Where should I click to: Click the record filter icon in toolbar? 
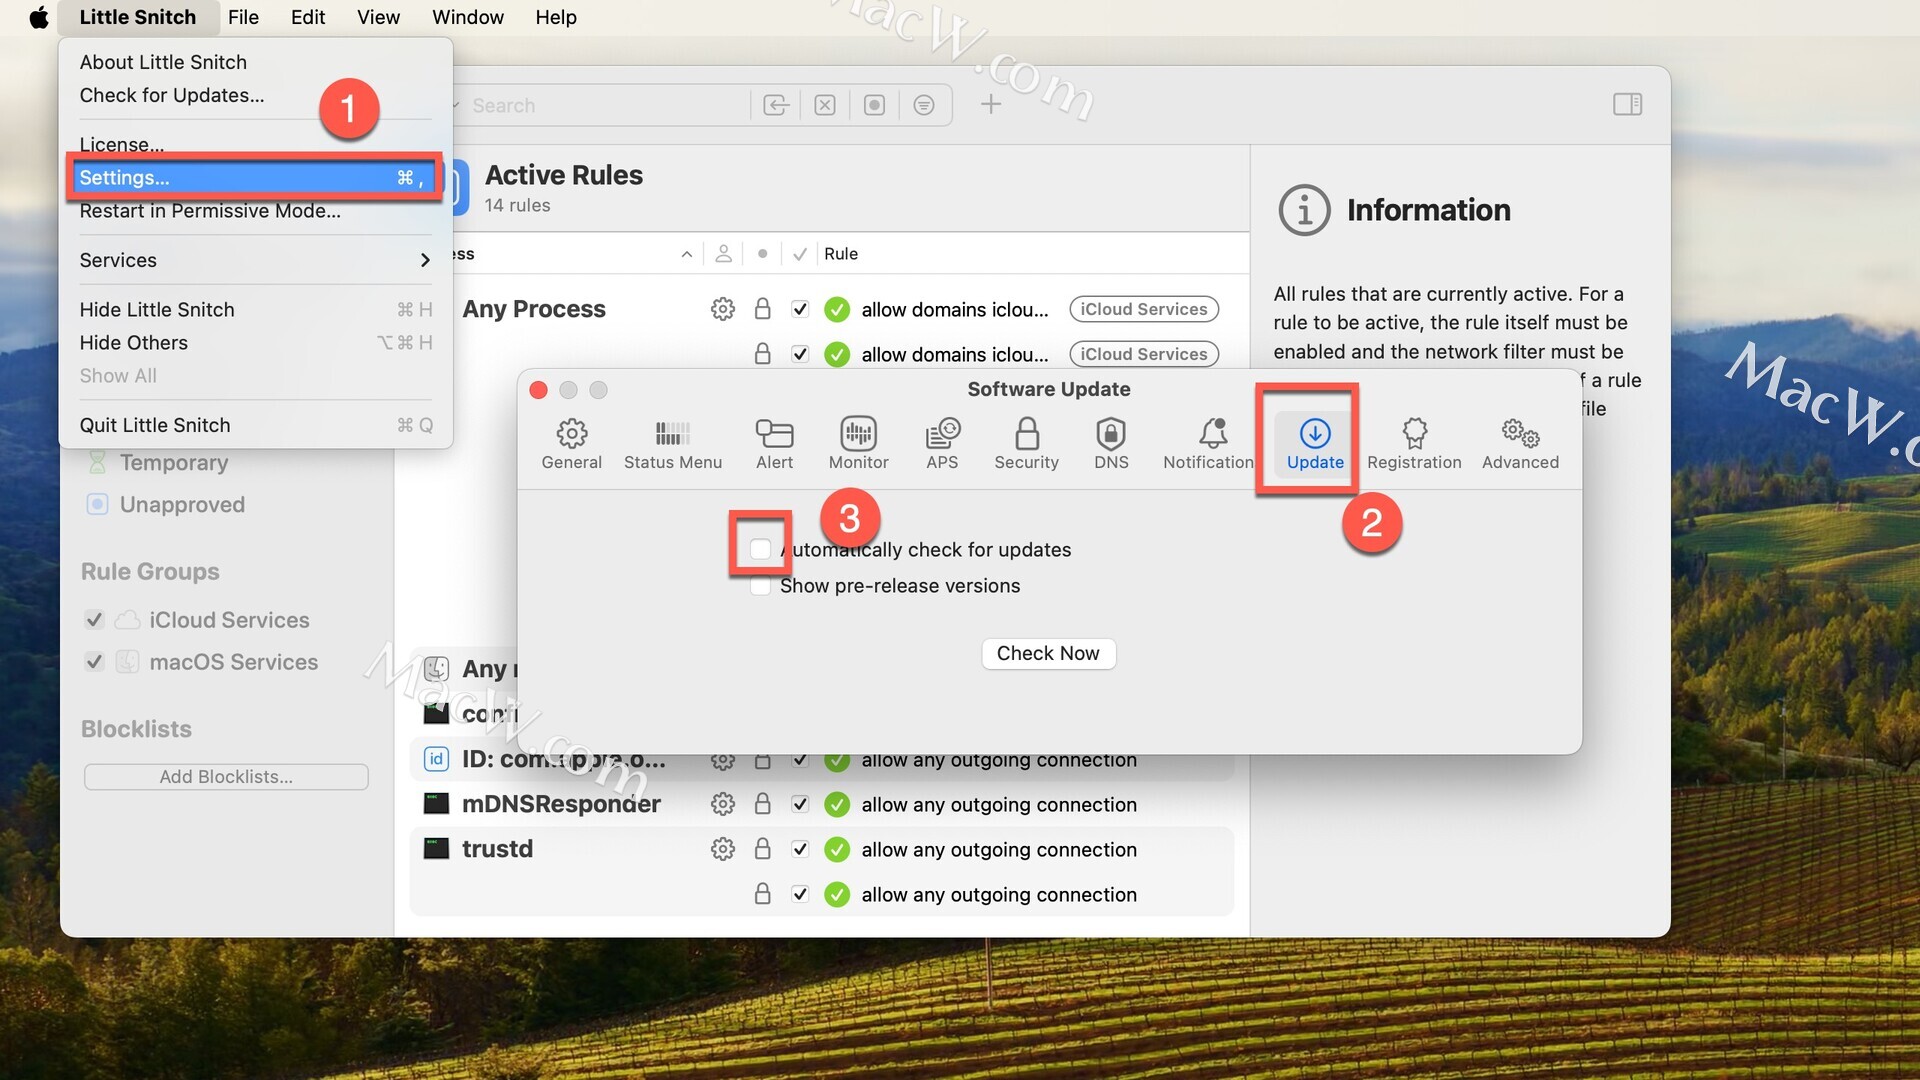[874, 105]
